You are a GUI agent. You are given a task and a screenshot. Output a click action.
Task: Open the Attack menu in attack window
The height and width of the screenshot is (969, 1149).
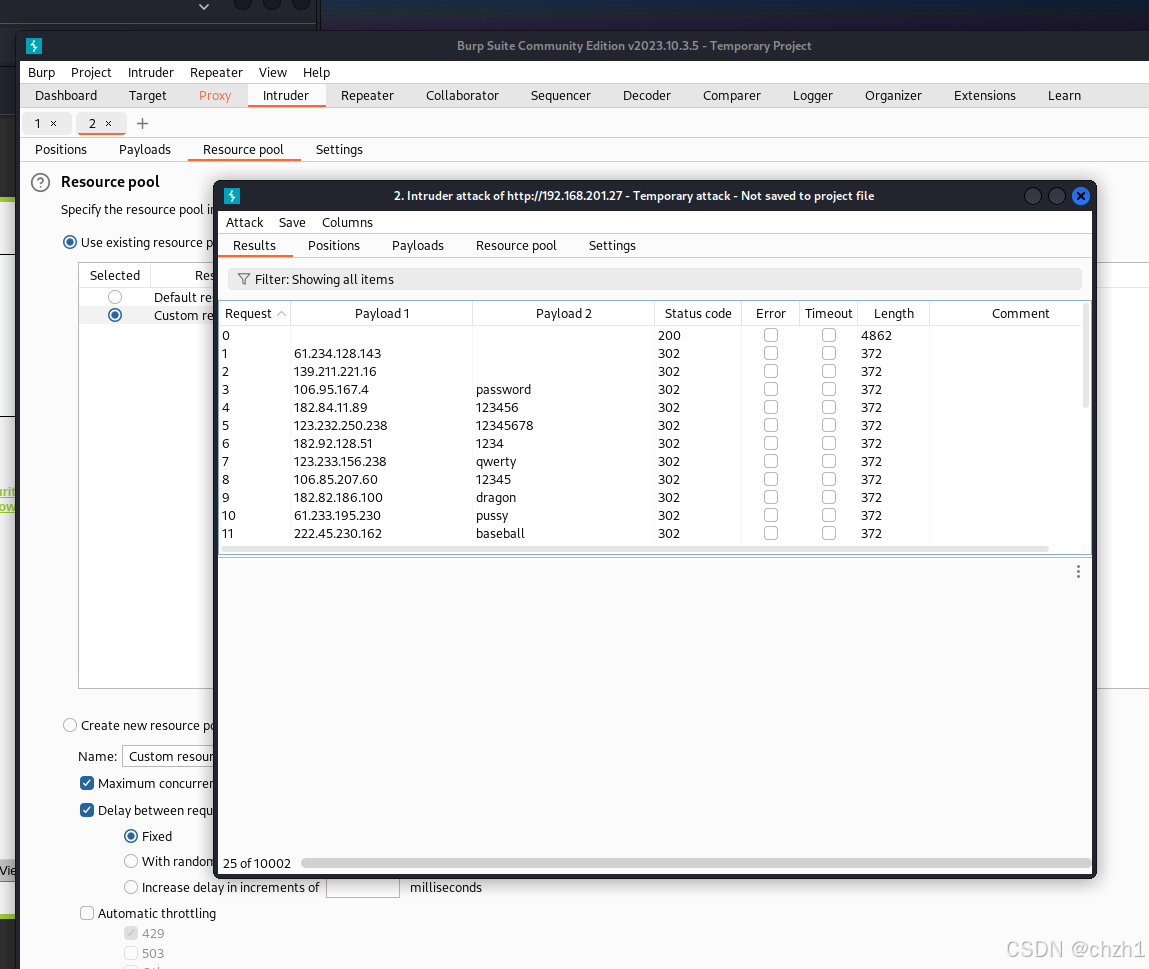(244, 222)
